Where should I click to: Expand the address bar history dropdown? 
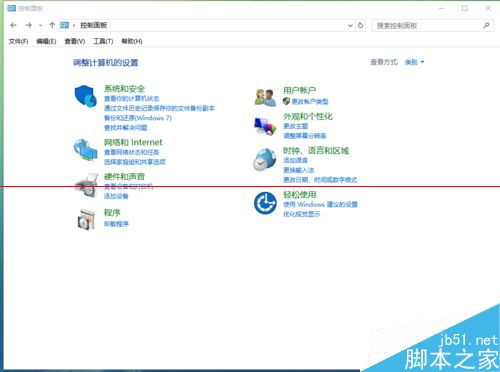[350, 25]
